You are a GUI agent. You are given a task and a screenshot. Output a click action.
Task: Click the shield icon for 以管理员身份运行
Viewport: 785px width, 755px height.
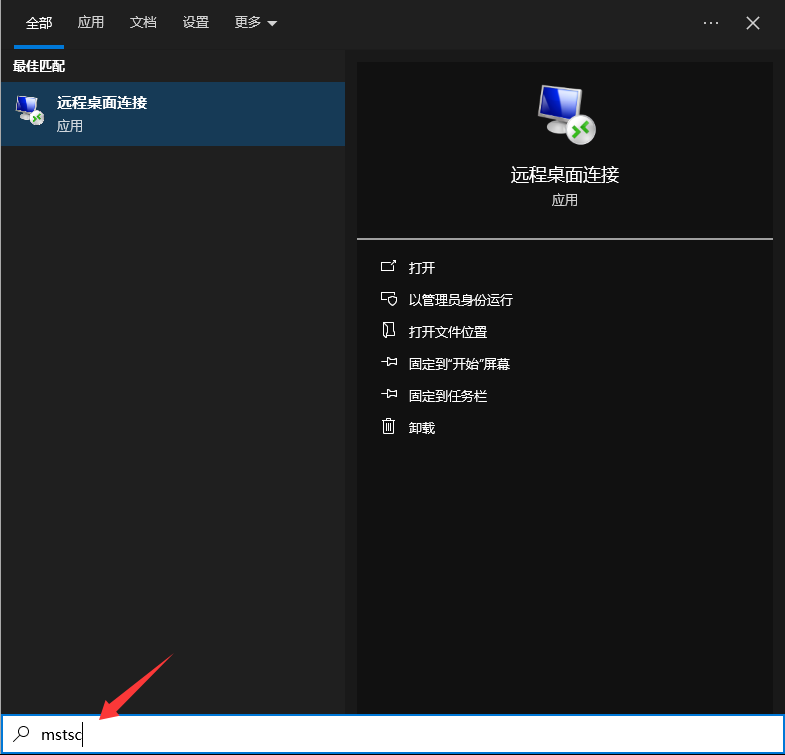(x=389, y=299)
